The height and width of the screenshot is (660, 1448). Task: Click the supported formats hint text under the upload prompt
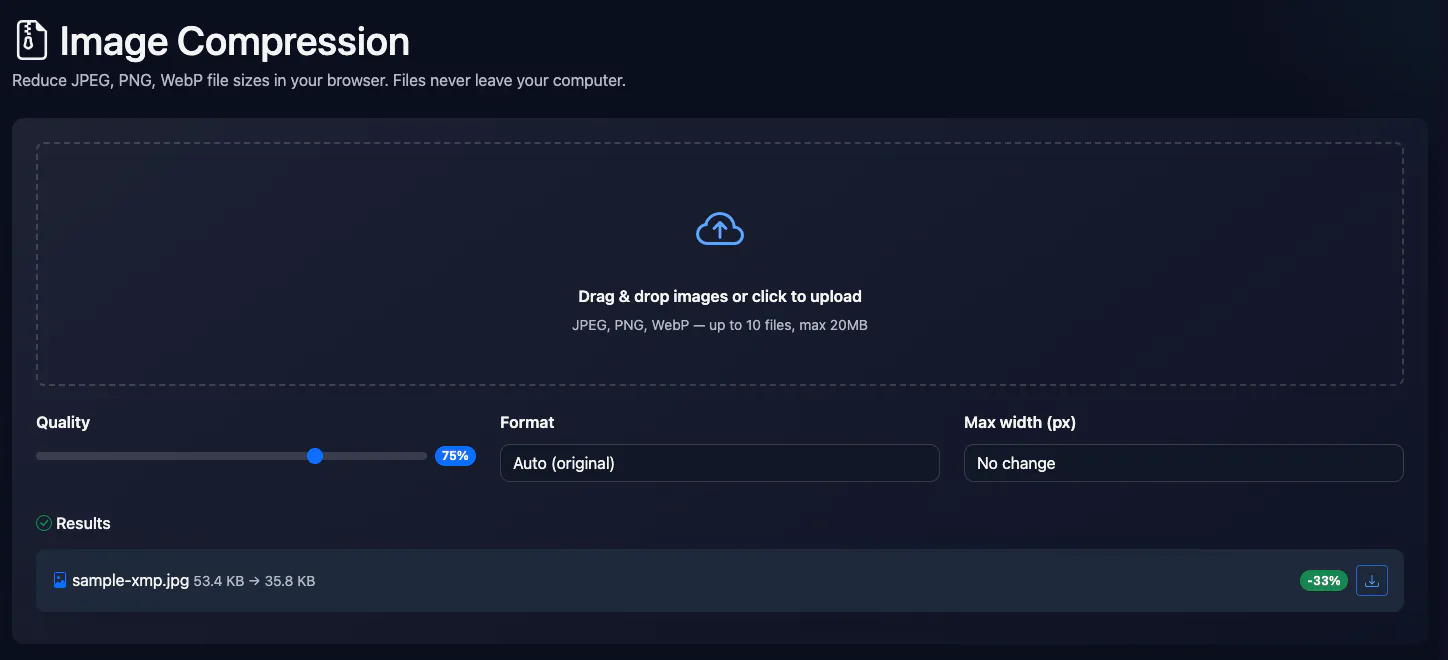coord(720,325)
